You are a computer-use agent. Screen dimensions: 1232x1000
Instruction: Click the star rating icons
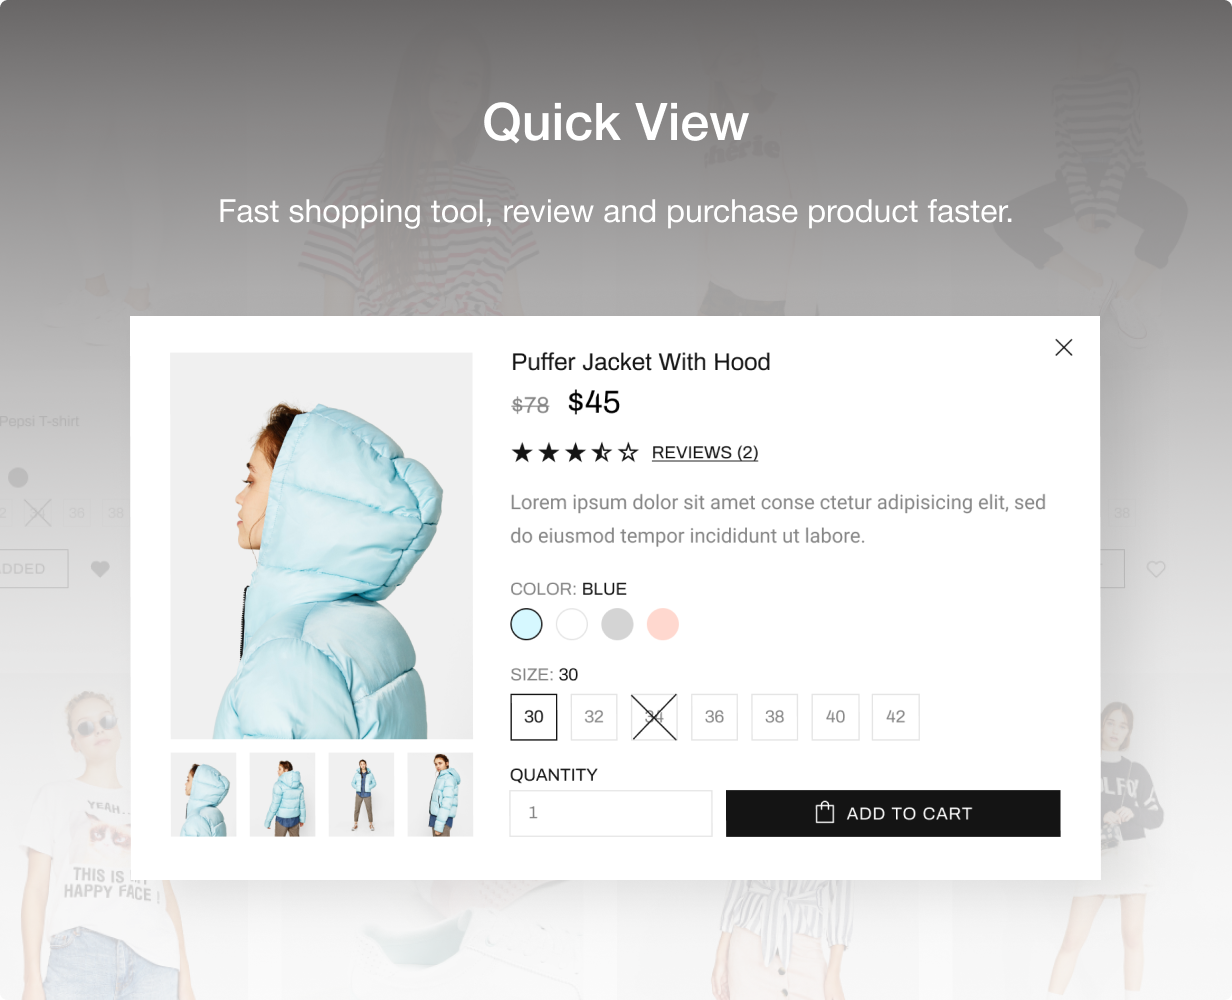coord(575,453)
